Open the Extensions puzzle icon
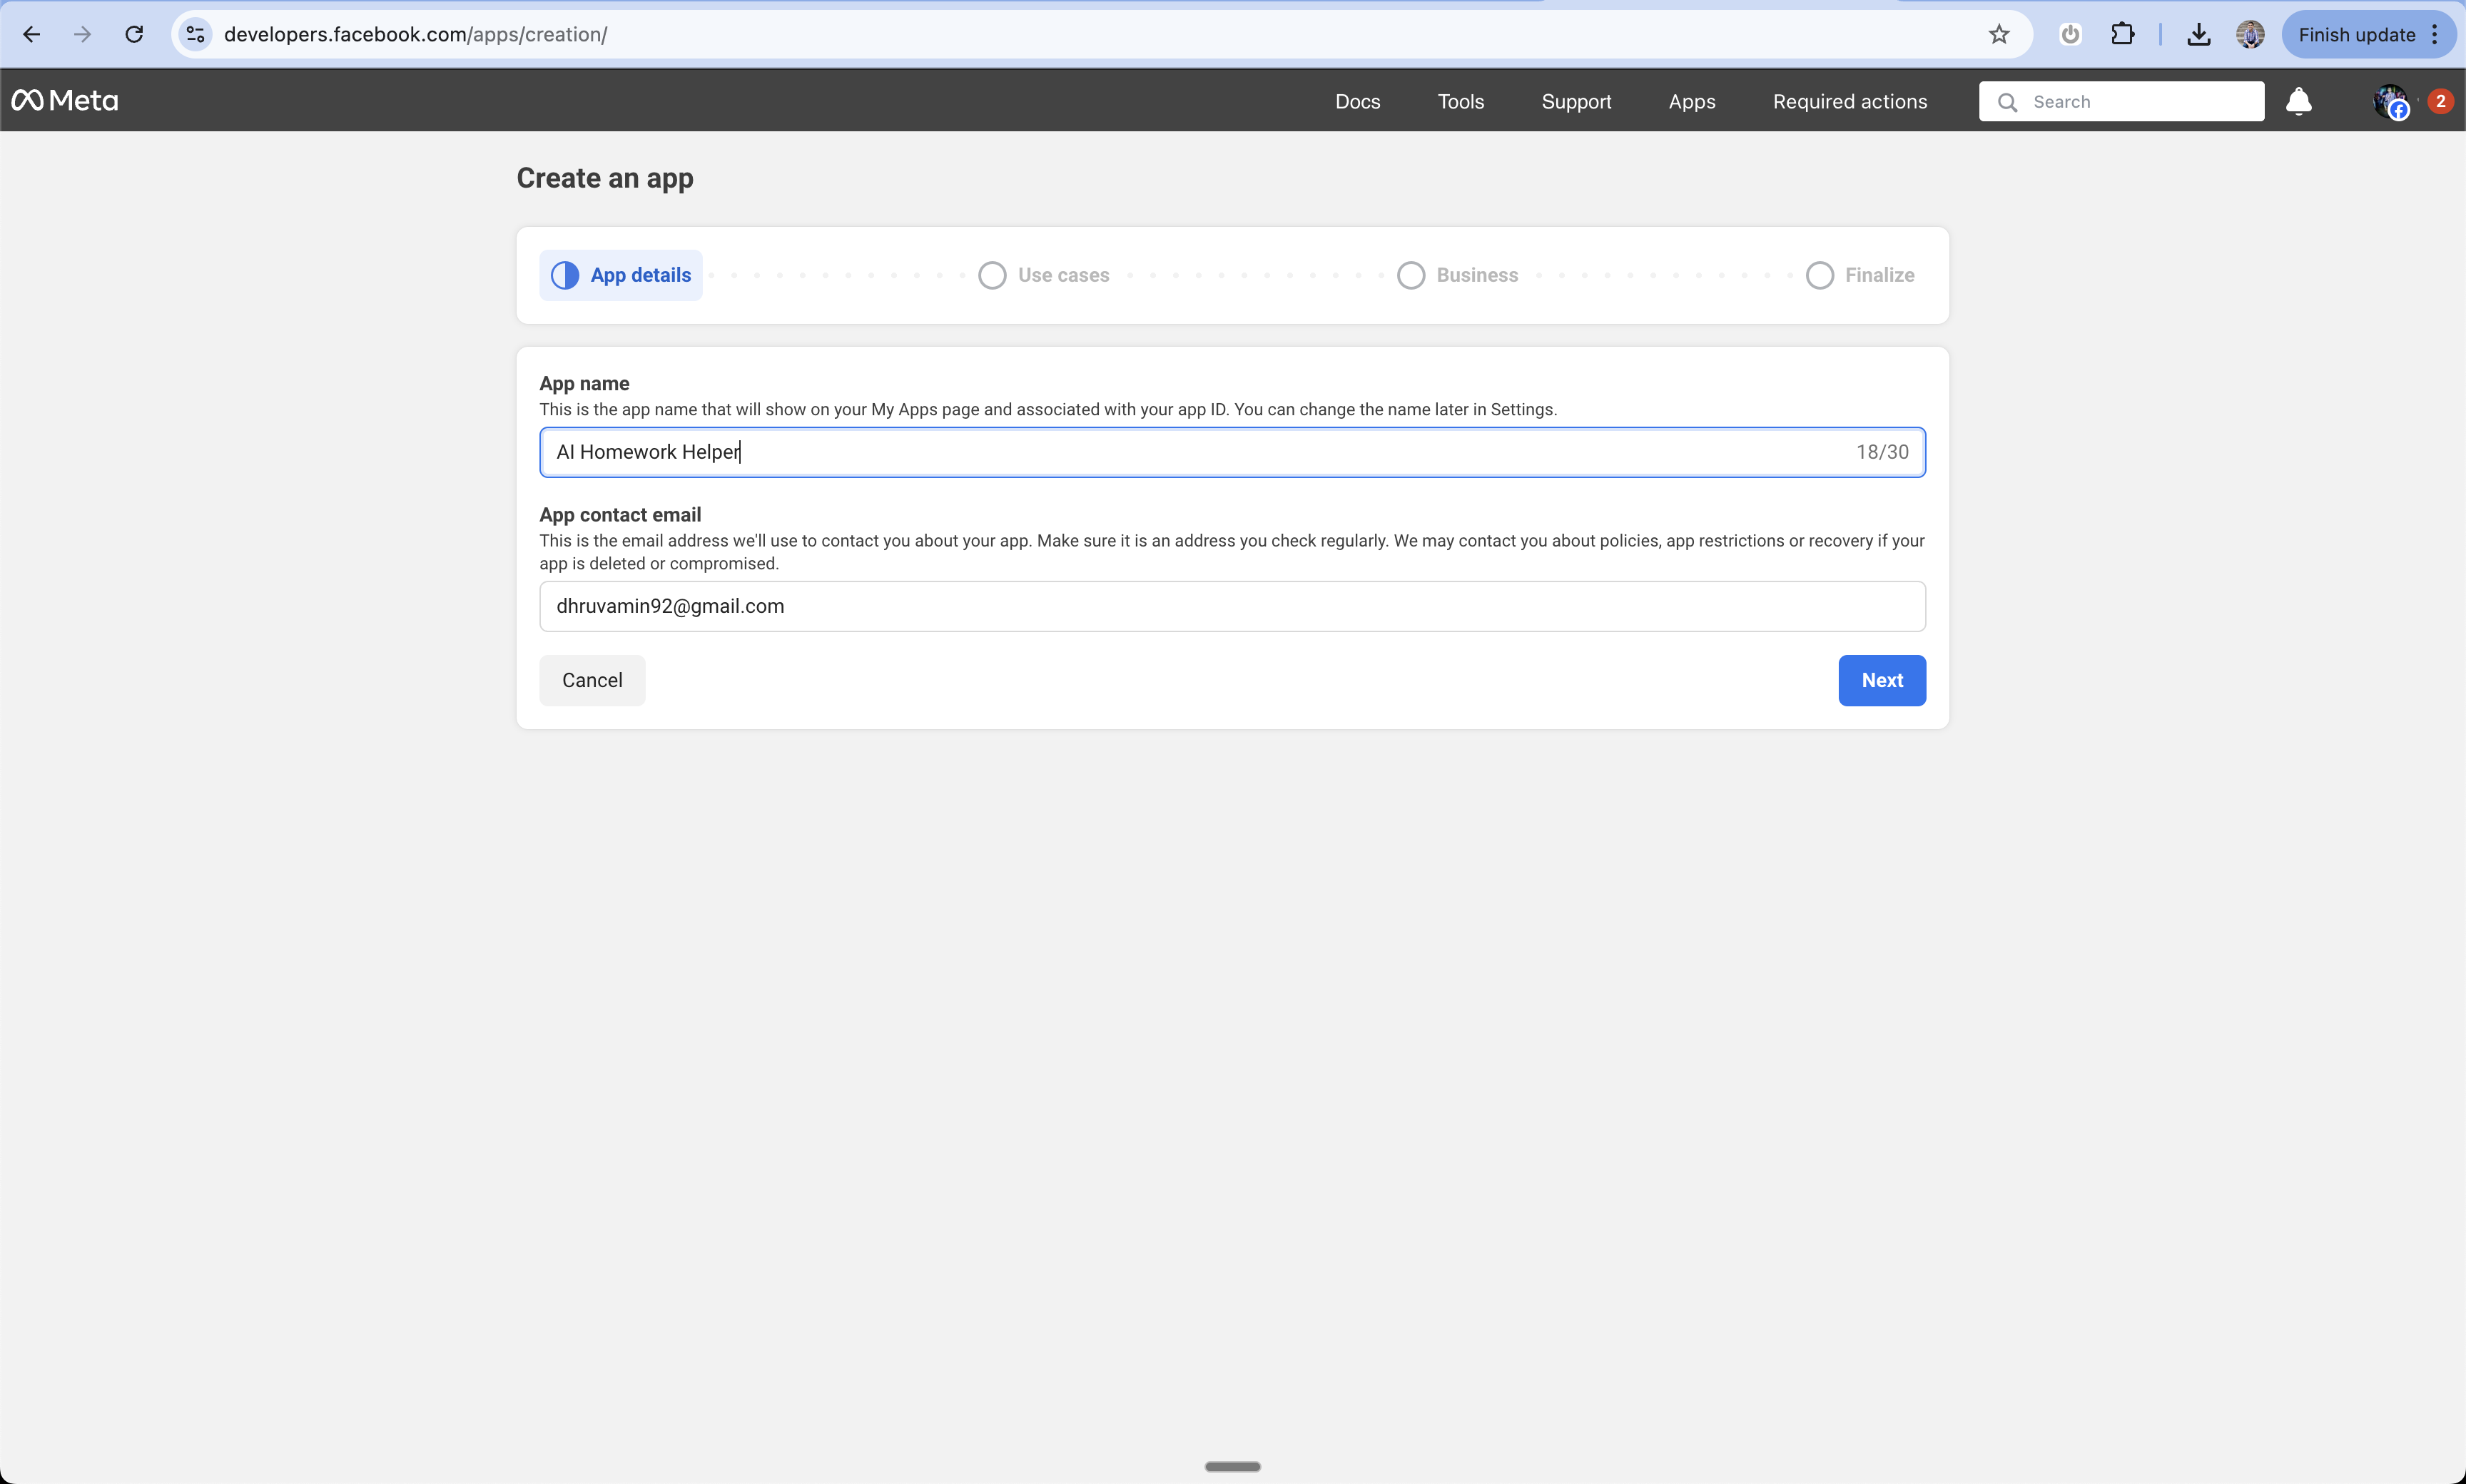Screen dimensions: 2466x1484 click(x=2122, y=35)
